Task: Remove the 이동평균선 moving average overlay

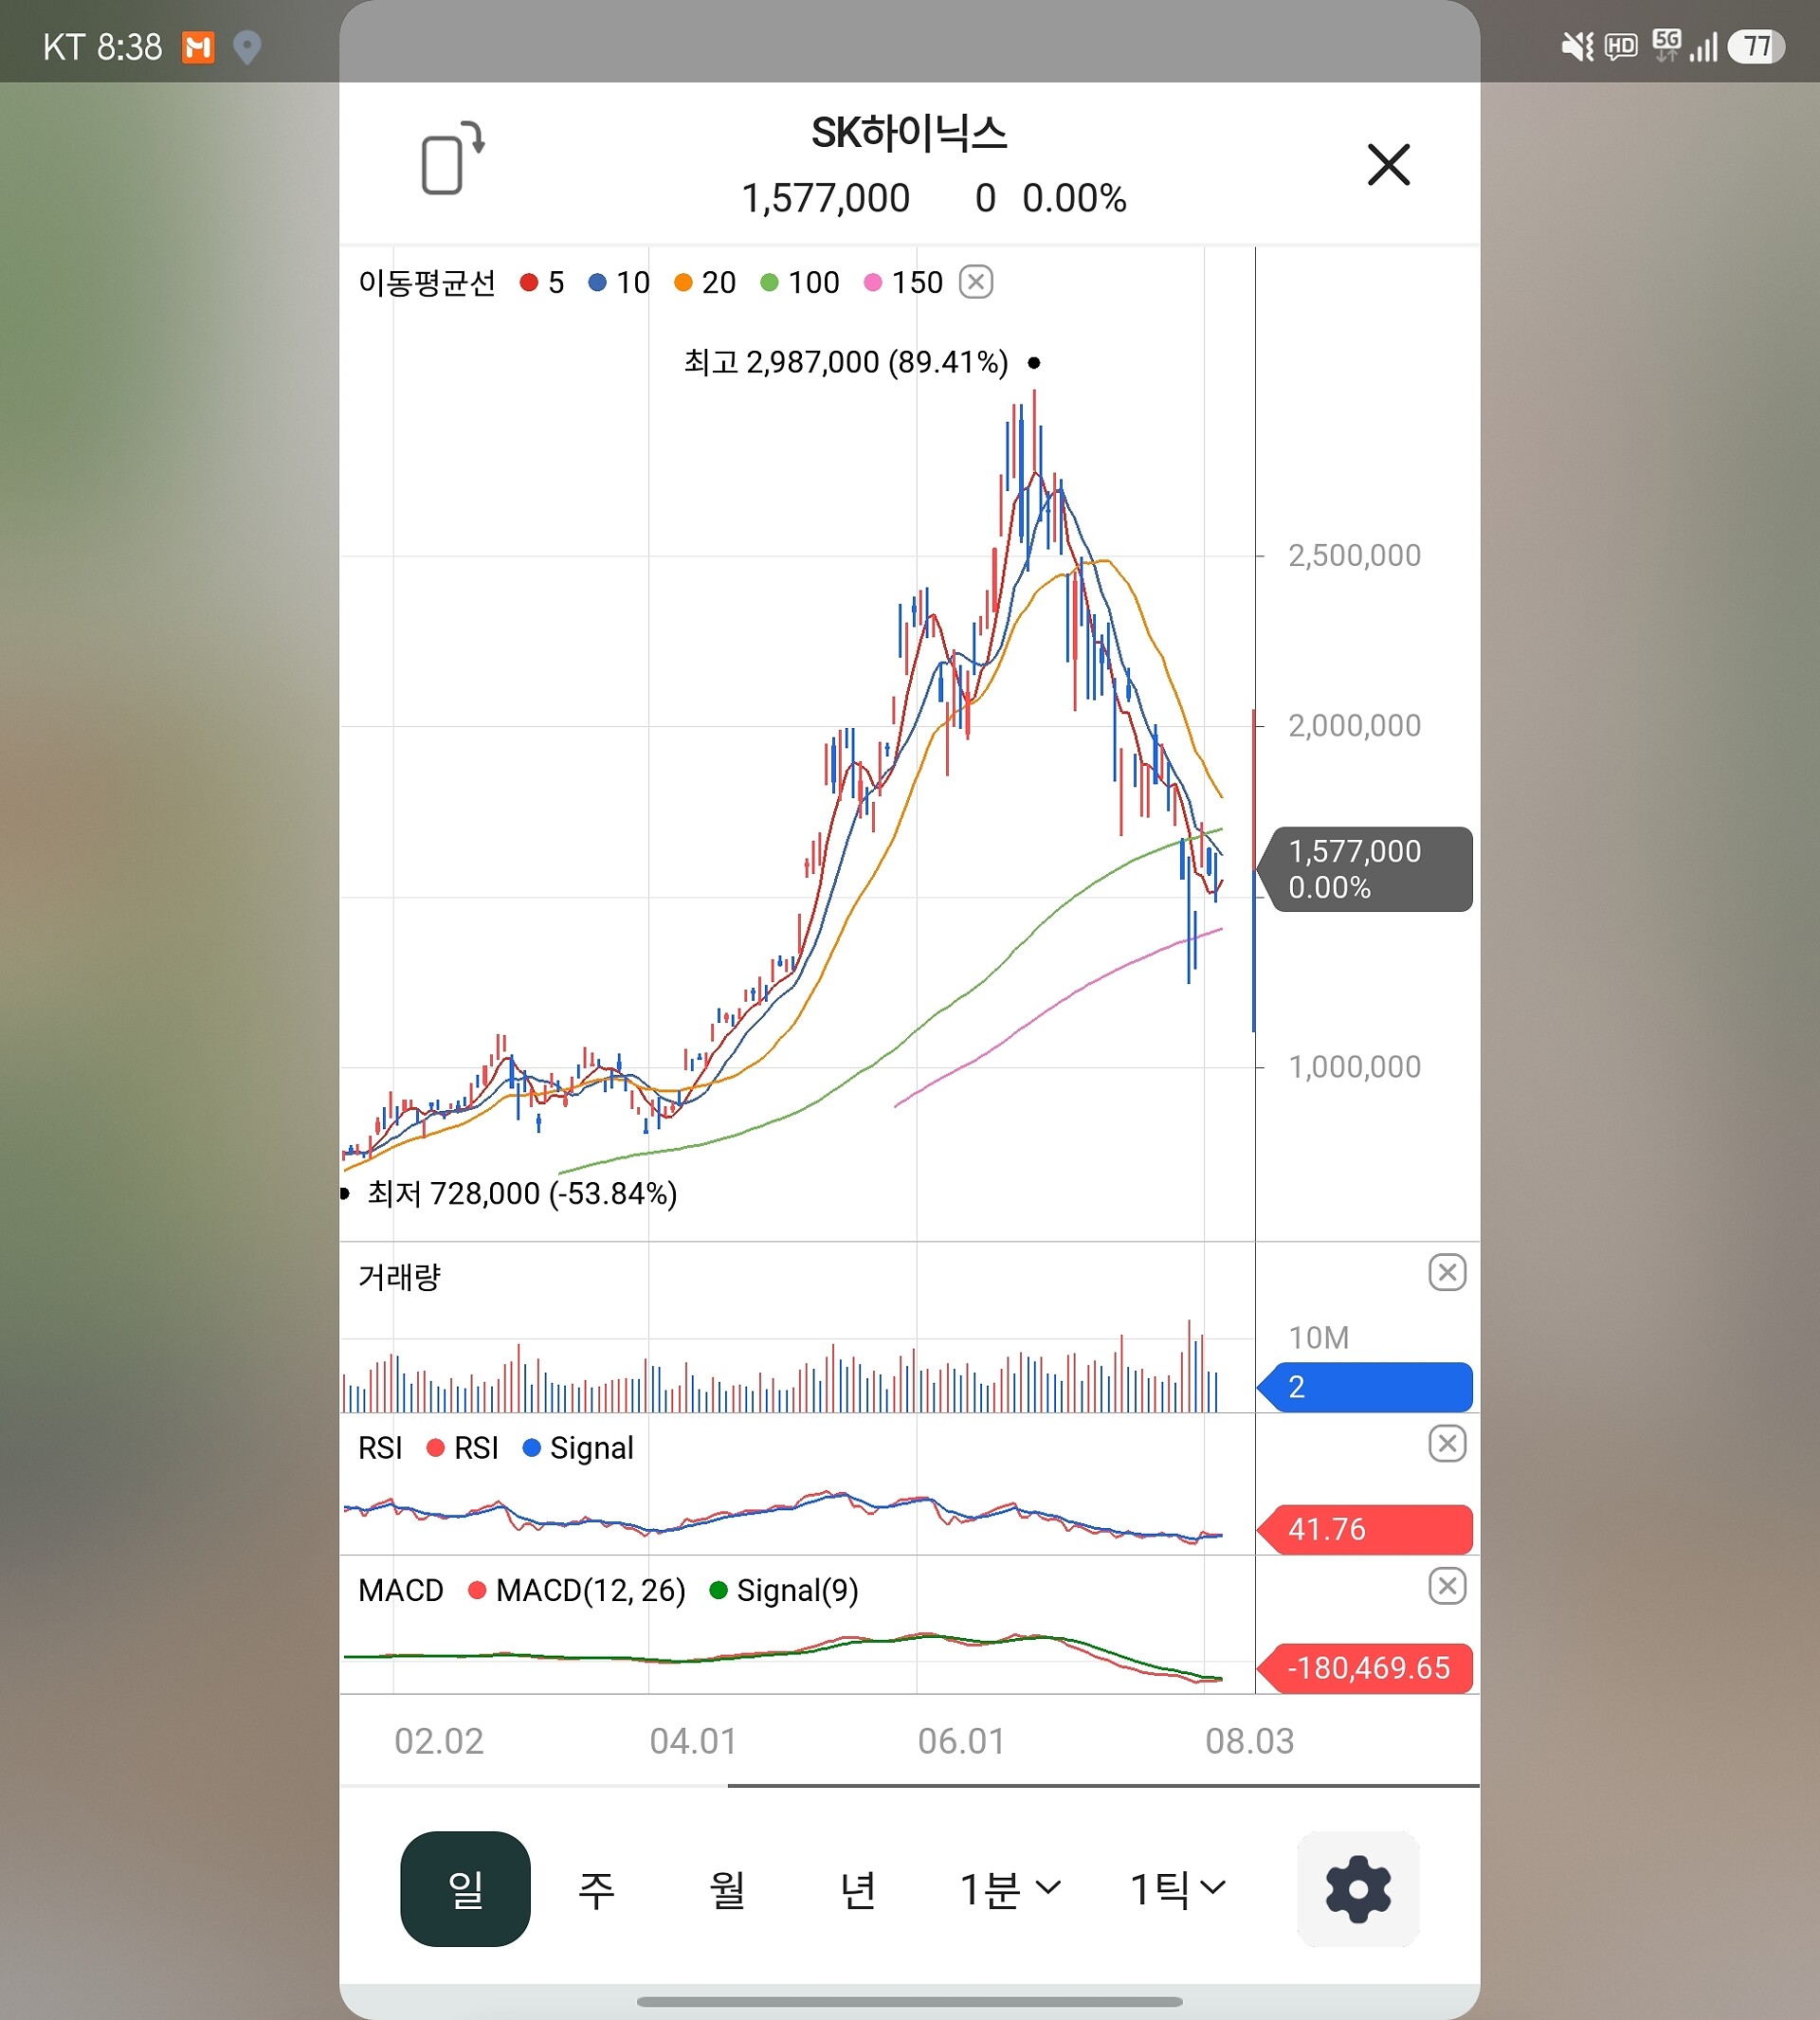Action: point(976,282)
